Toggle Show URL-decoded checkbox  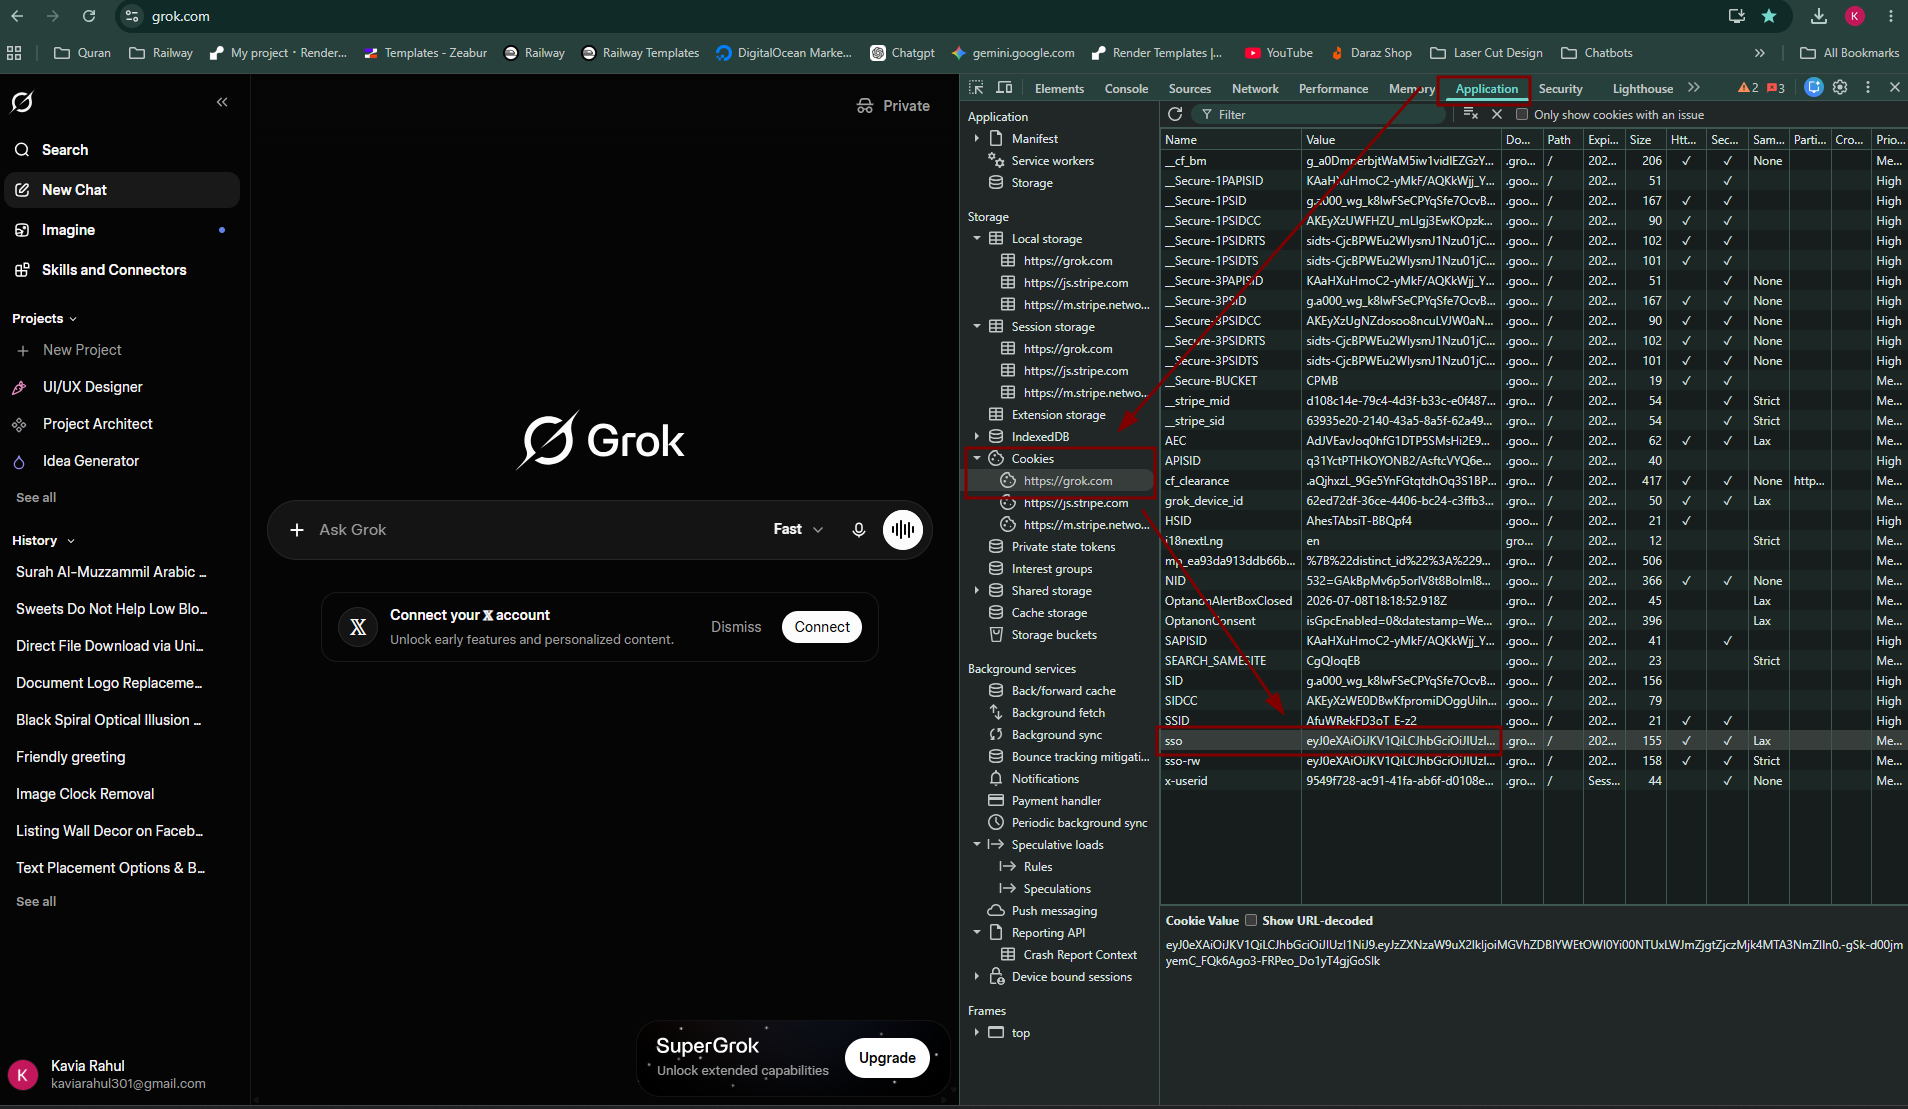tap(1250, 920)
